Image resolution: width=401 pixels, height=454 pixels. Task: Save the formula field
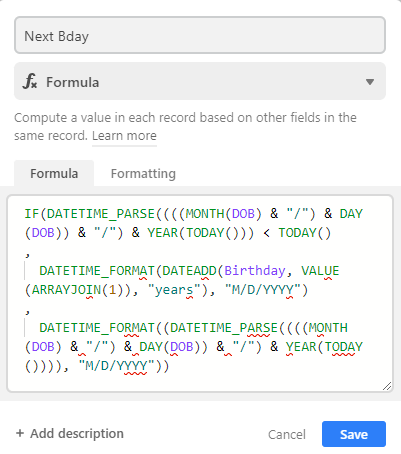(354, 434)
